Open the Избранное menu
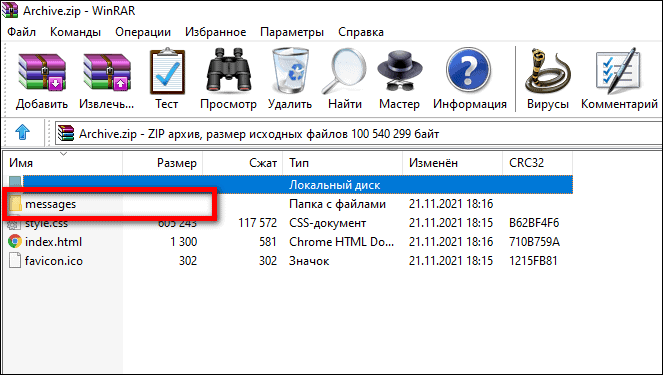This screenshot has width=663, height=375. (x=216, y=32)
